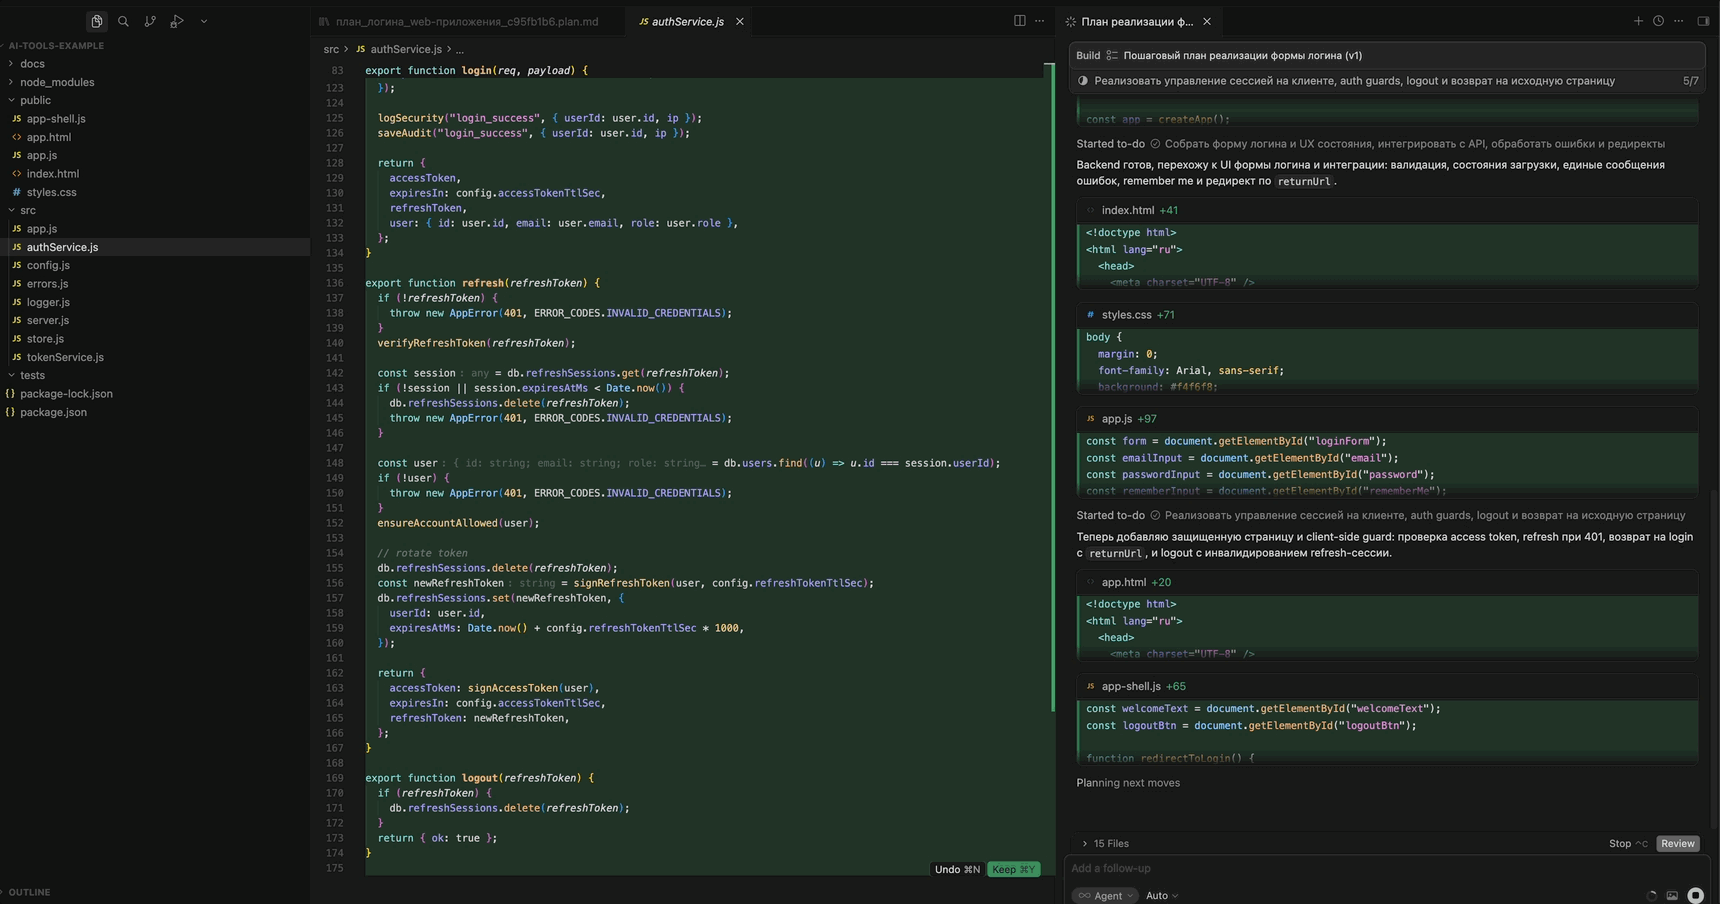Screen dimensions: 1720x904
Task: Collapse the public folder
Action: point(35,100)
